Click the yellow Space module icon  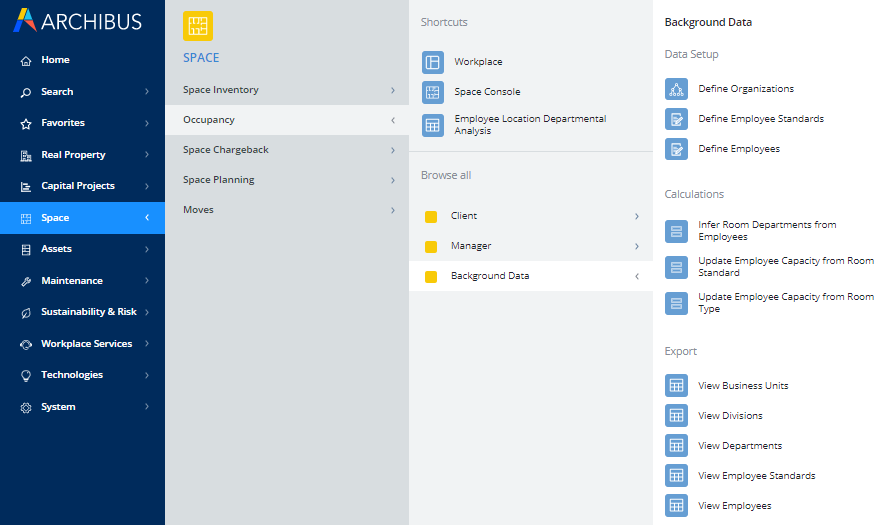[x=198, y=26]
